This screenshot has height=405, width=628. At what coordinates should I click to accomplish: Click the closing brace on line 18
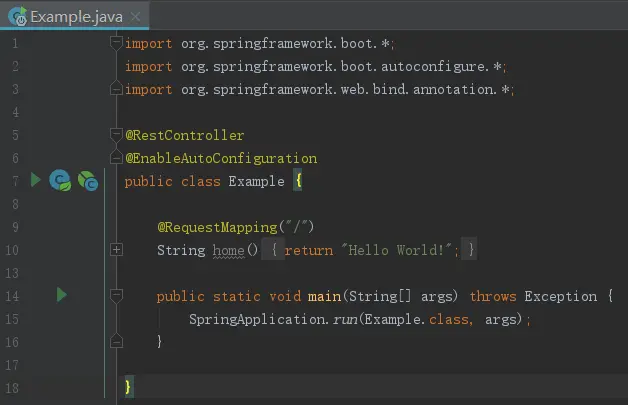pos(128,387)
